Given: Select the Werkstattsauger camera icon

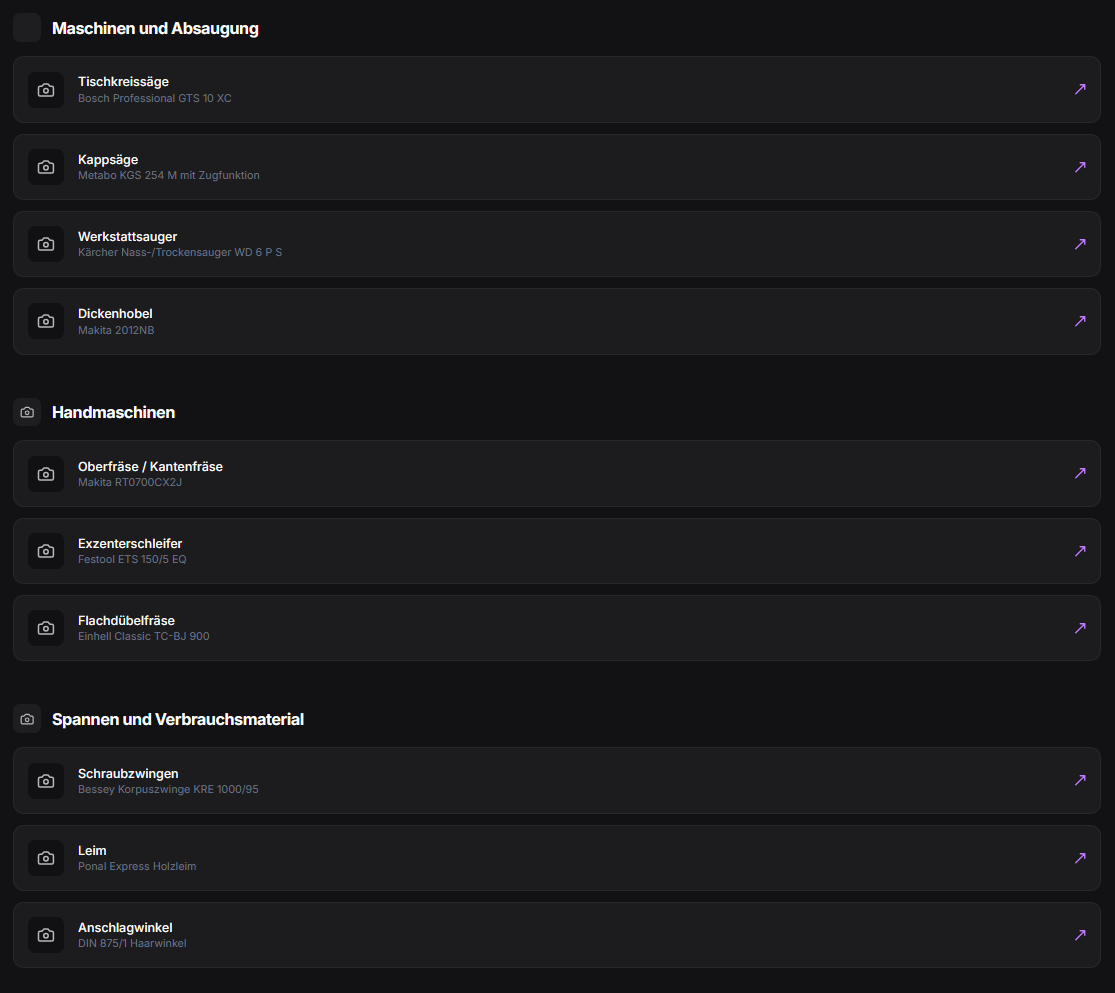Looking at the screenshot, I should (46, 244).
